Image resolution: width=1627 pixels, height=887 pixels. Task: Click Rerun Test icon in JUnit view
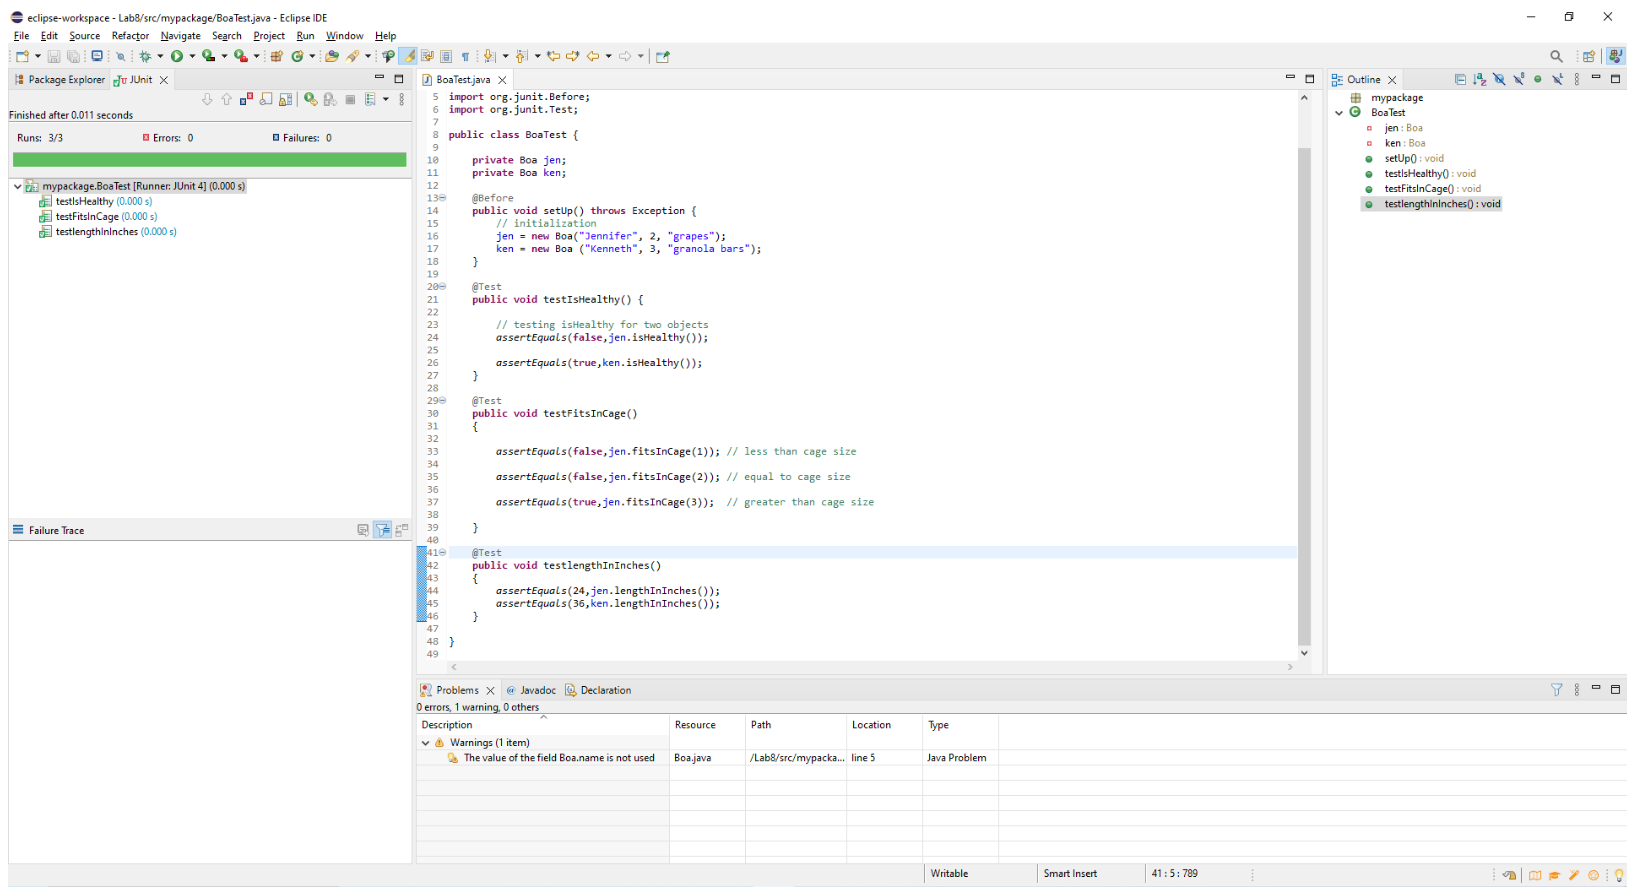tap(310, 99)
